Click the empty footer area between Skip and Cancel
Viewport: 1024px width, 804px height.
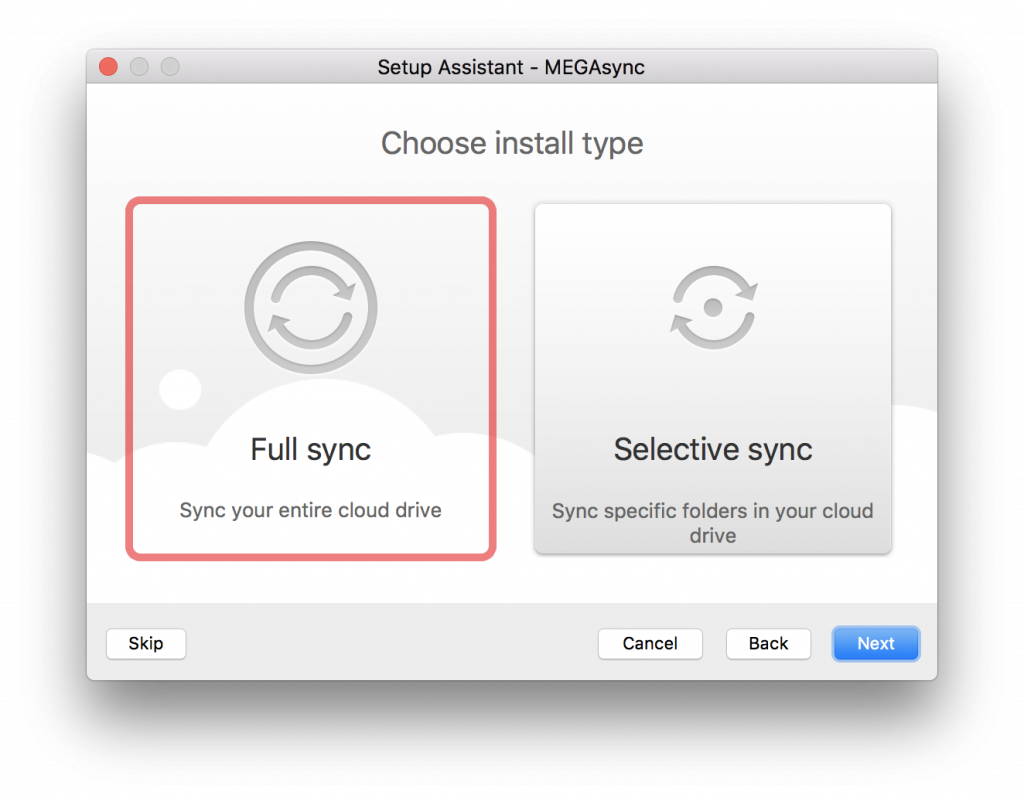coord(390,644)
